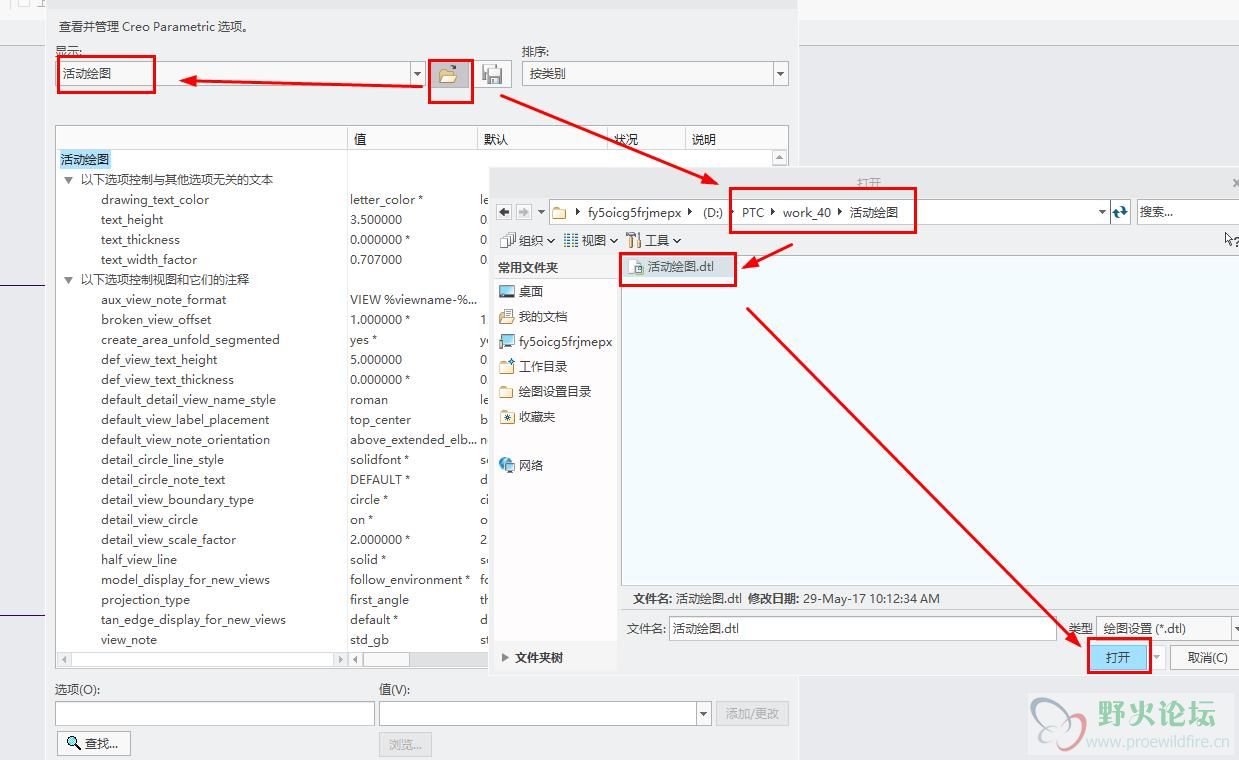Screen dimensions: 1239x760
Task: Click PTC in the path breadcrumb
Action: [752, 212]
